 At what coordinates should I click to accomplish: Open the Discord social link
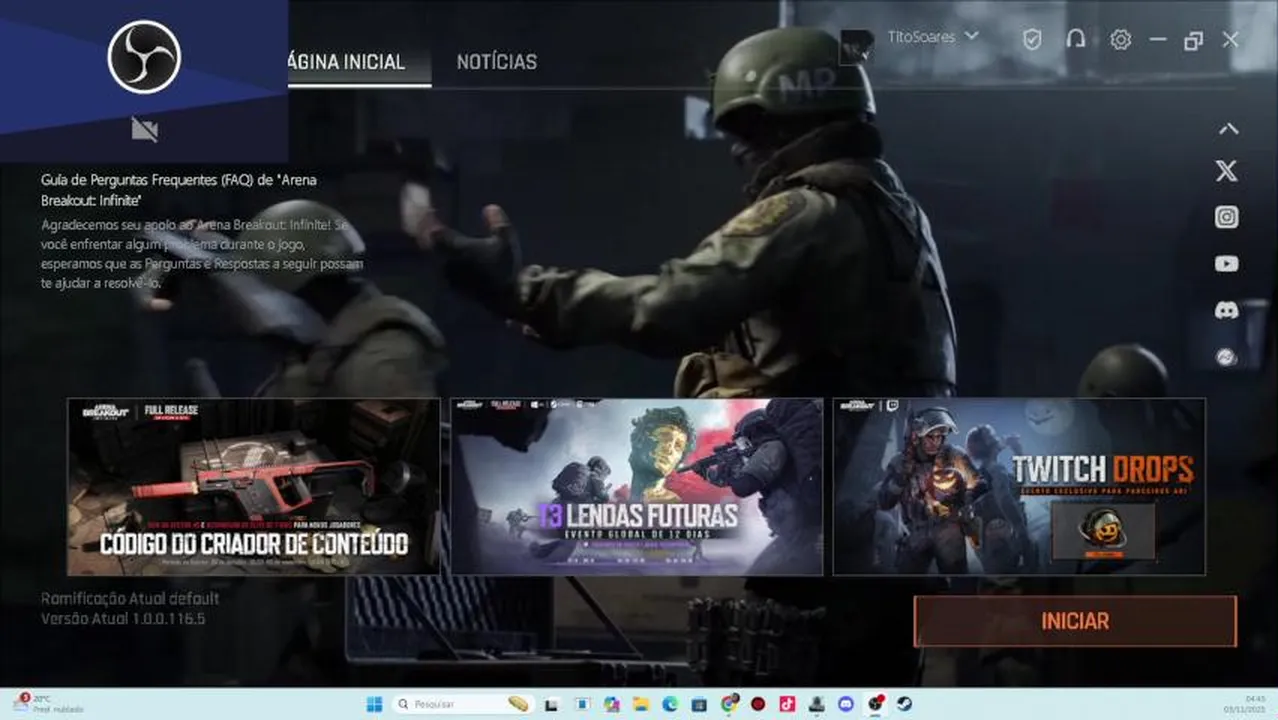coord(1227,310)
